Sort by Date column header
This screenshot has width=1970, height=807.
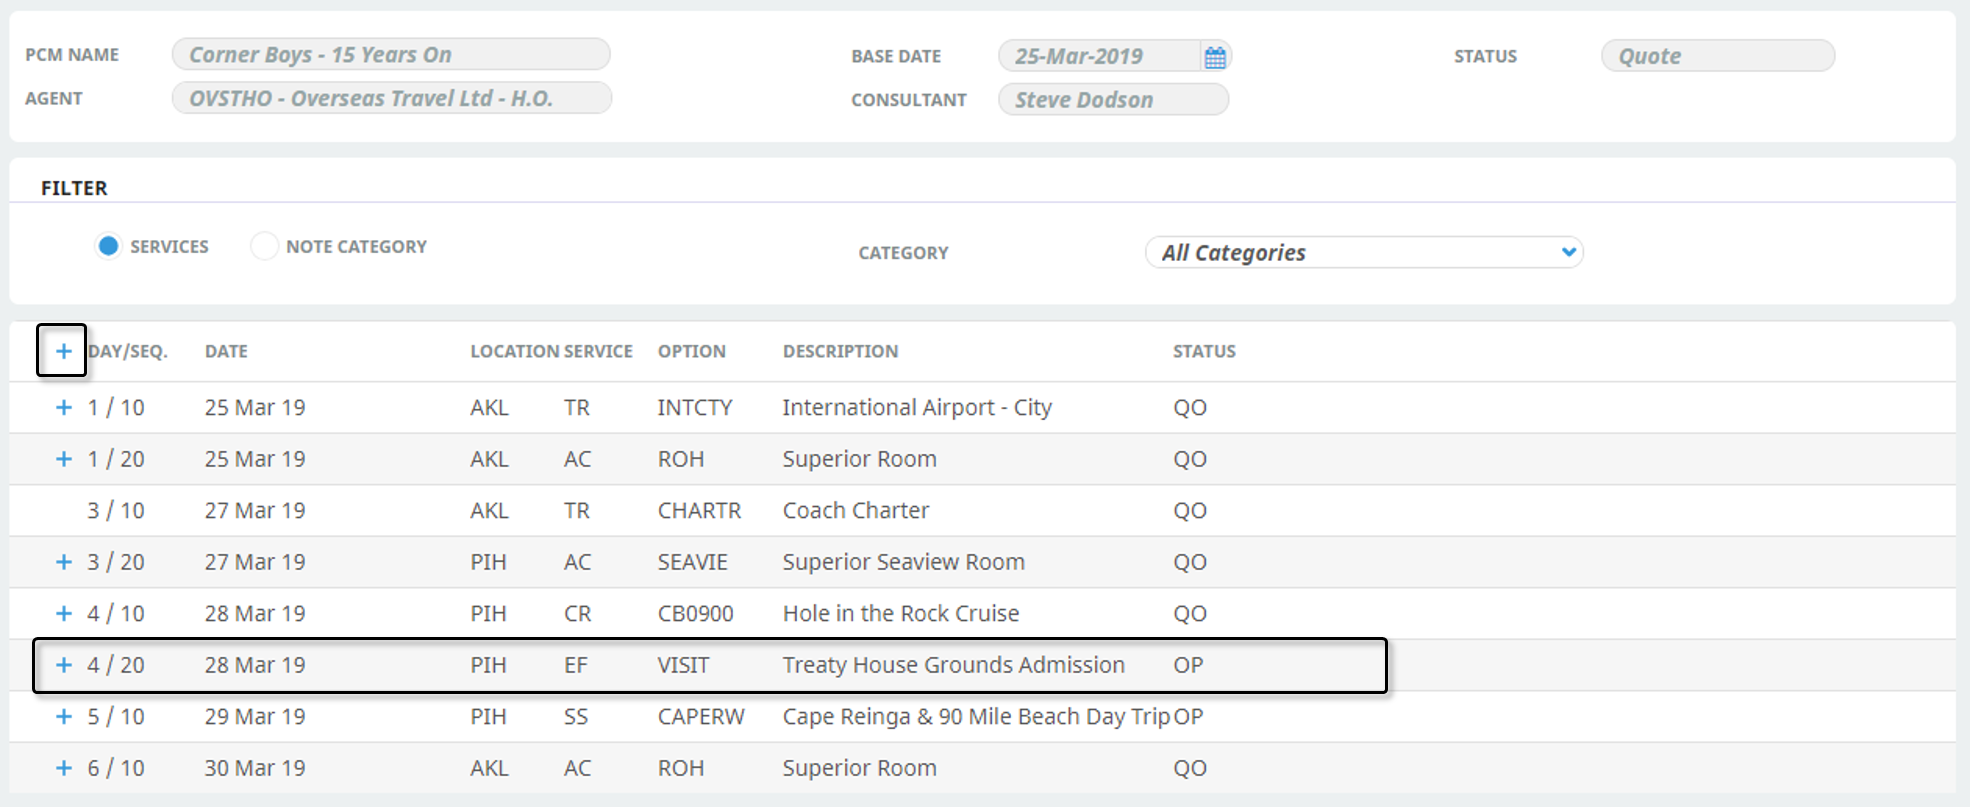(226, 351)
